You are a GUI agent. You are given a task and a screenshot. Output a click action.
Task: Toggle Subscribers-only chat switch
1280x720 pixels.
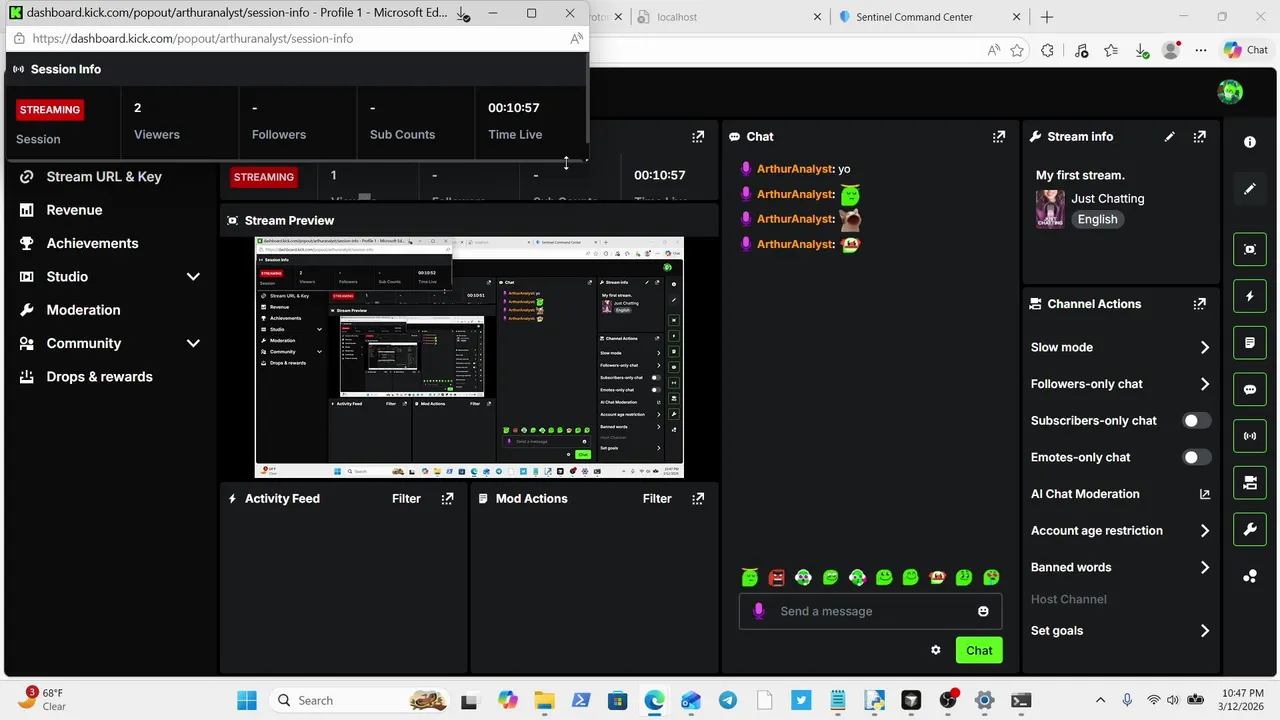(x=1196, y=421)
